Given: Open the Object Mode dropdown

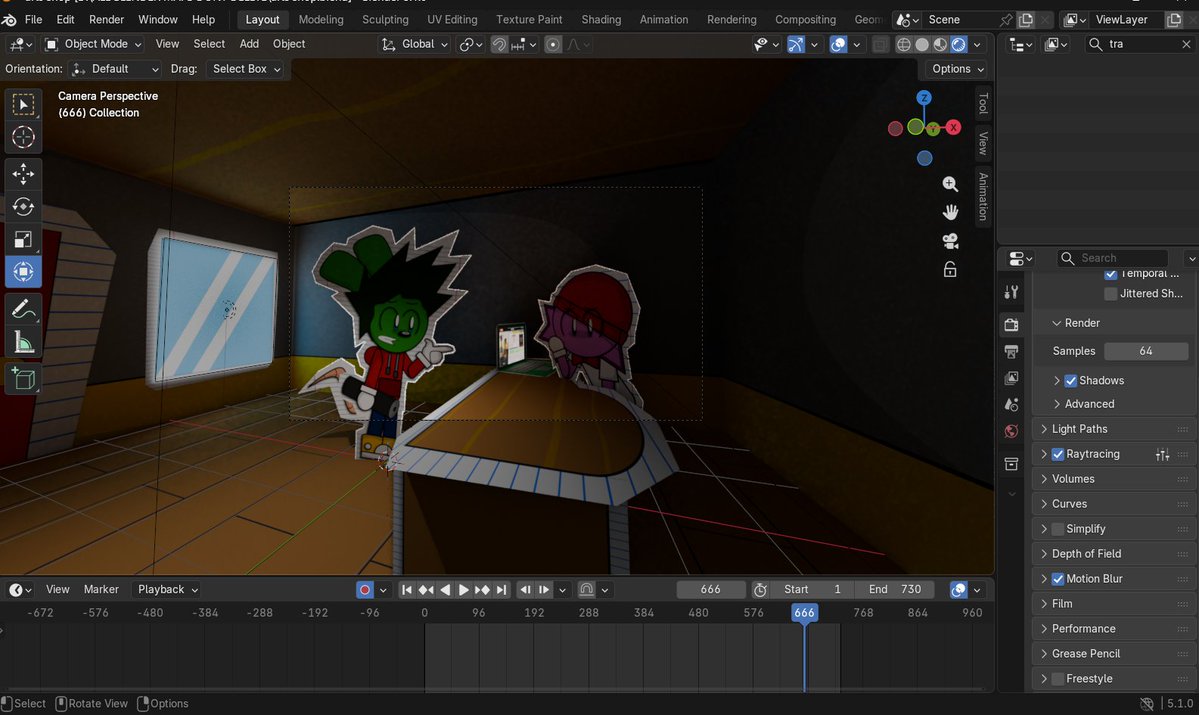Looking at the screenshot, I should 95,44.
